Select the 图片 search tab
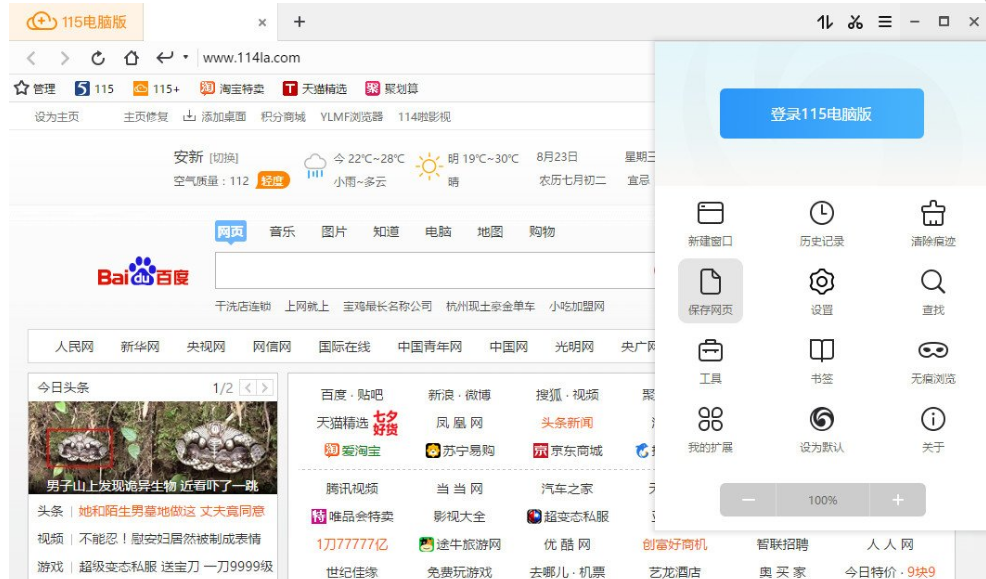Screen dimensions: 986x579 334,231
